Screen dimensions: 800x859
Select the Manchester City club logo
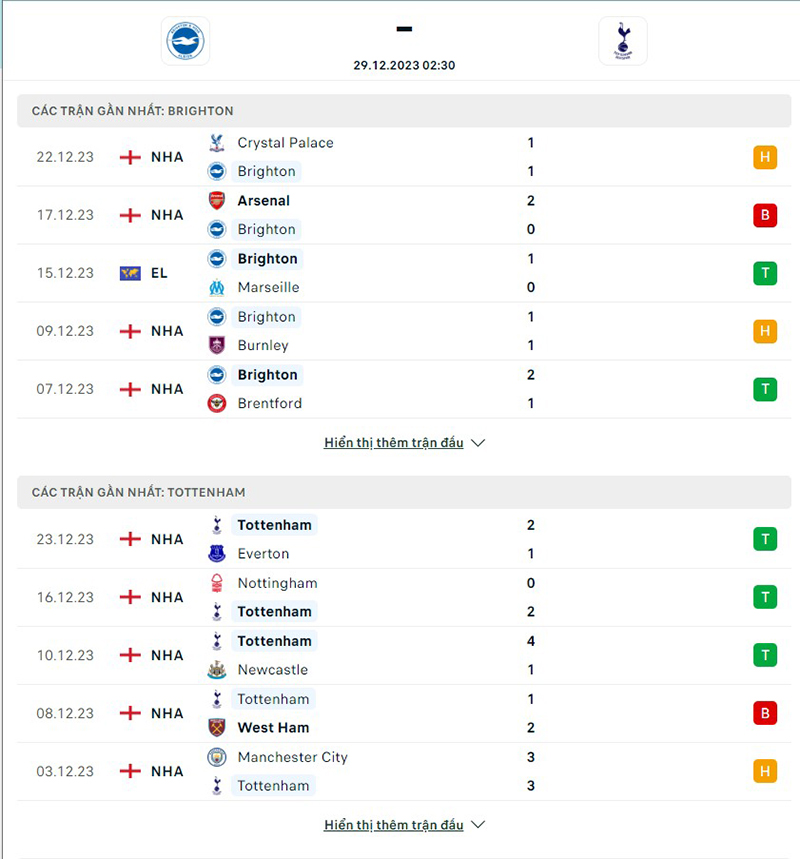(217, 757)
